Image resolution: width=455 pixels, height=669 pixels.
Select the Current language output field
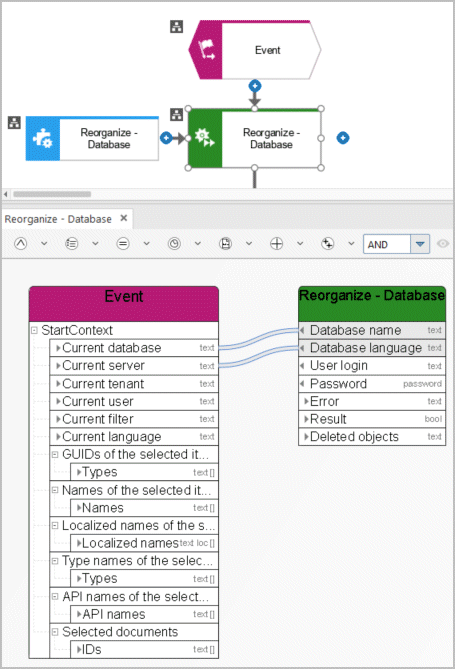point(134,436)
